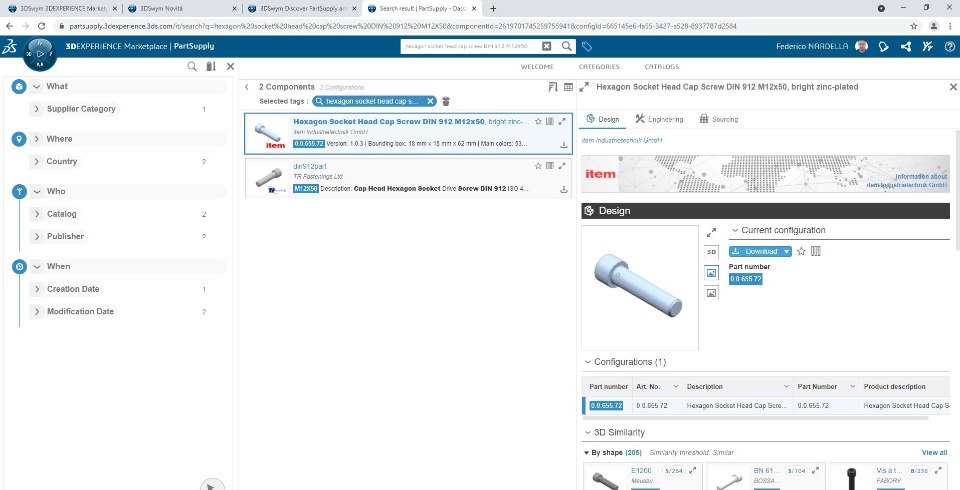Expand the Creation Date filter
Screen dimensions: 960x490
(x=36, y=289)
